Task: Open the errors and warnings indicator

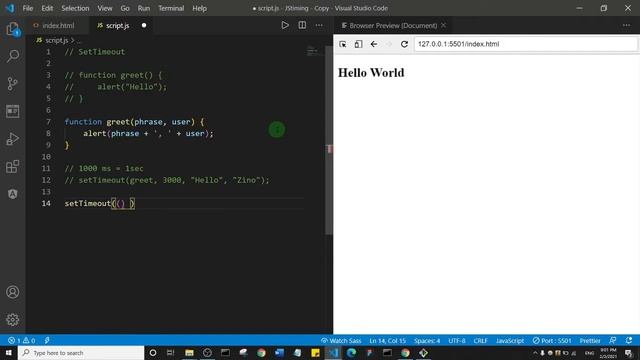Action: coord(22,340)
